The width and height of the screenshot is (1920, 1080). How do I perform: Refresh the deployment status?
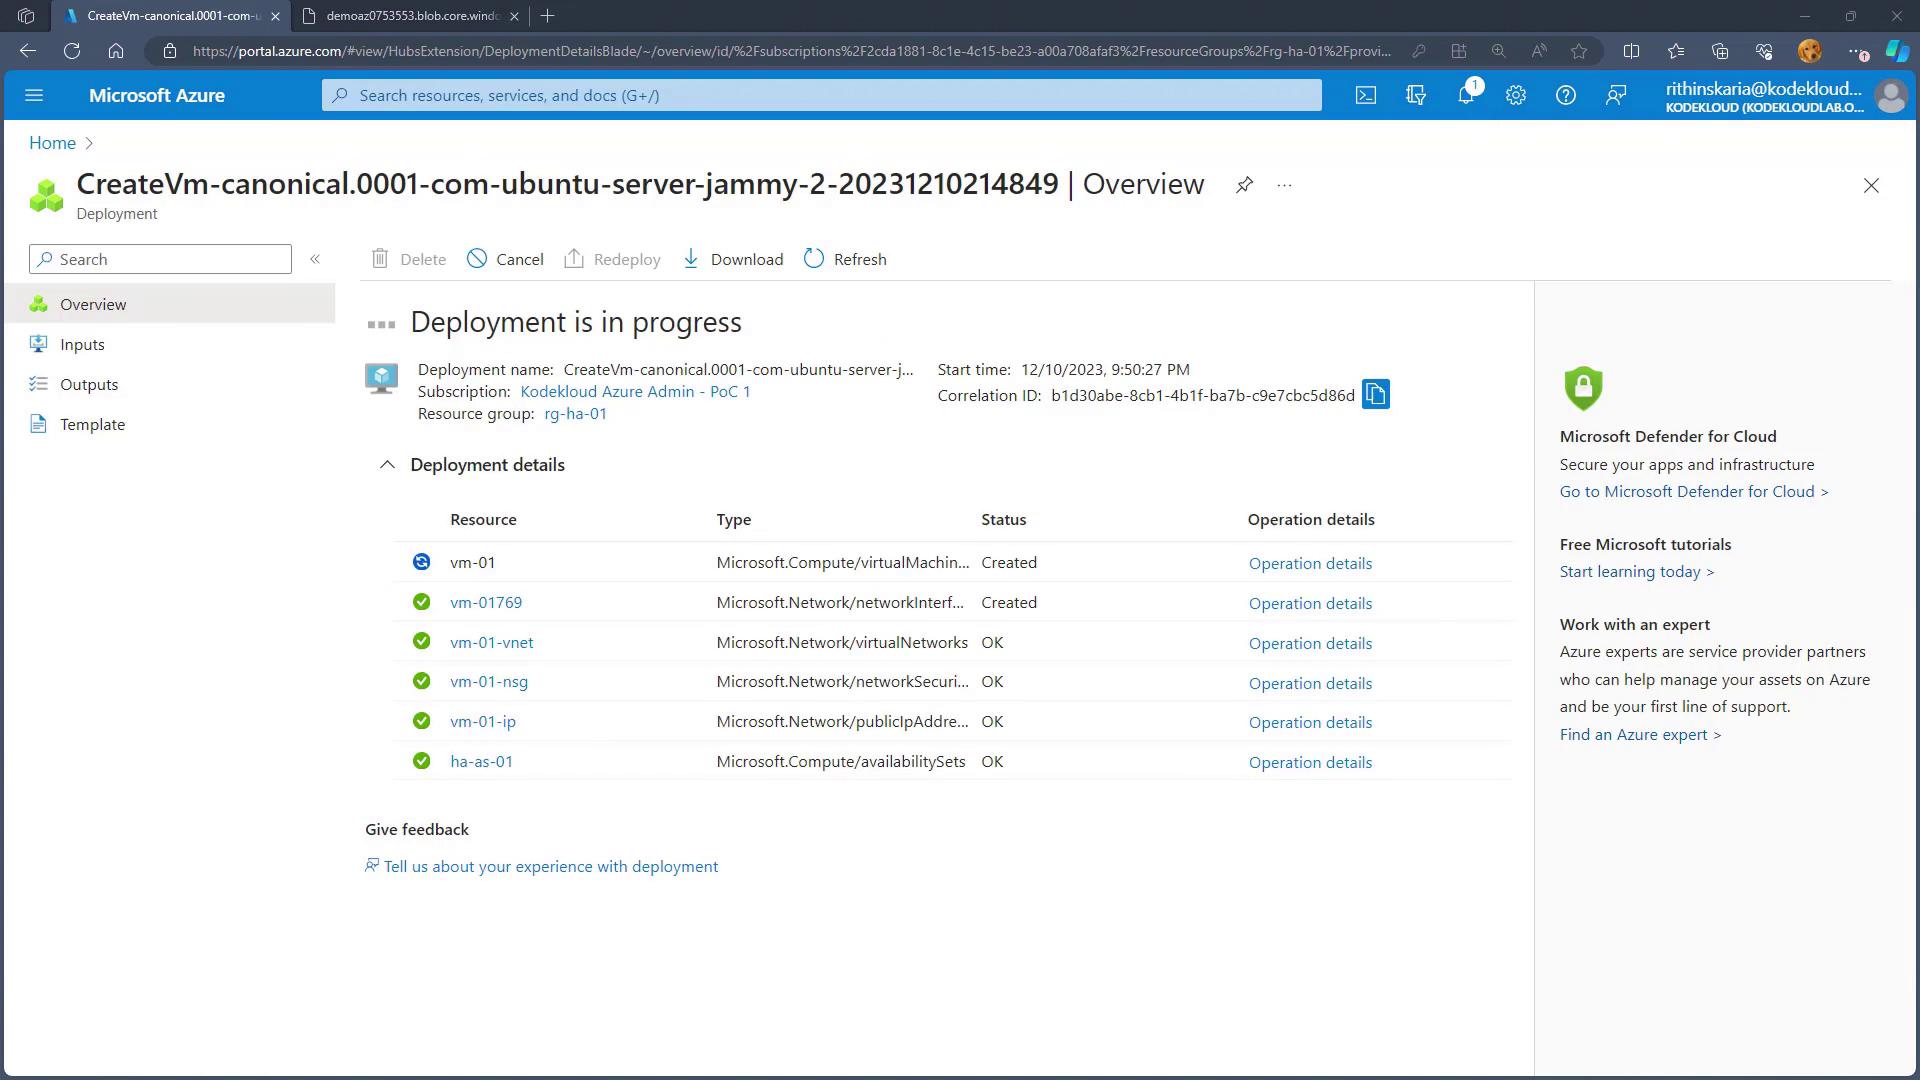(845, 259)
